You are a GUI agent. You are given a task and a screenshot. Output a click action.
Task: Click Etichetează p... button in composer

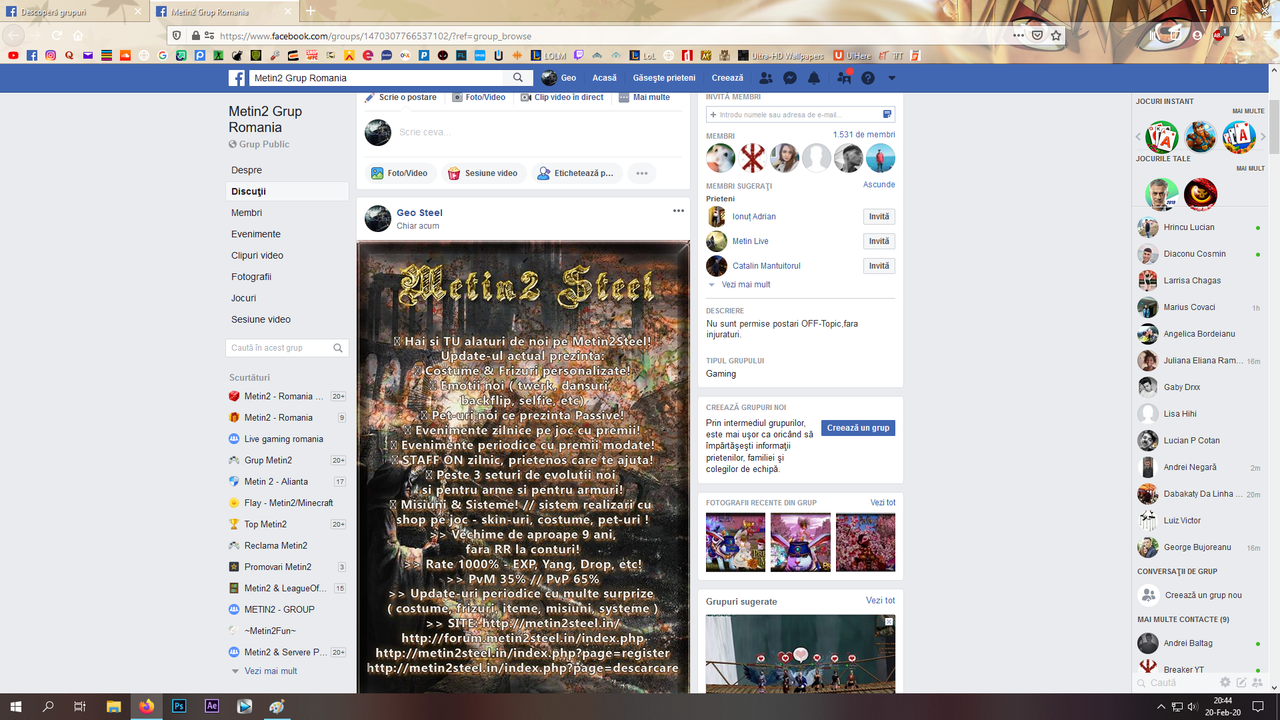[x=576, y=173]
